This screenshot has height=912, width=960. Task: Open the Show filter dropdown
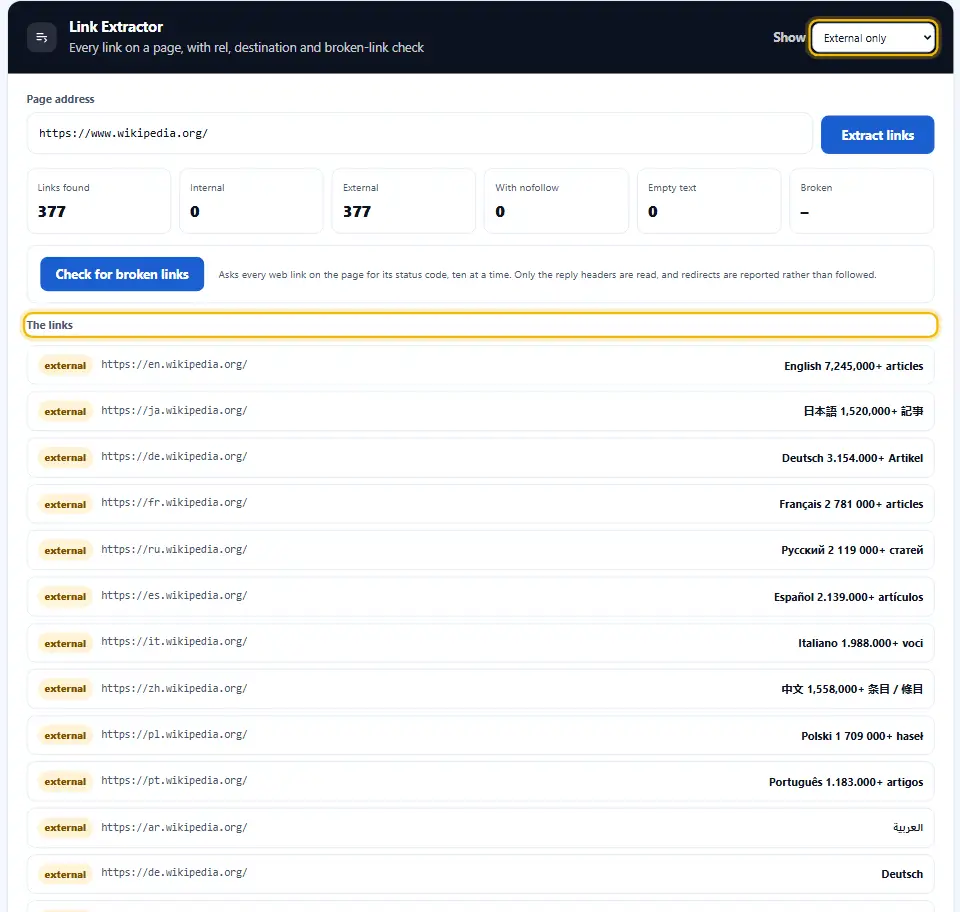(874, 38)
